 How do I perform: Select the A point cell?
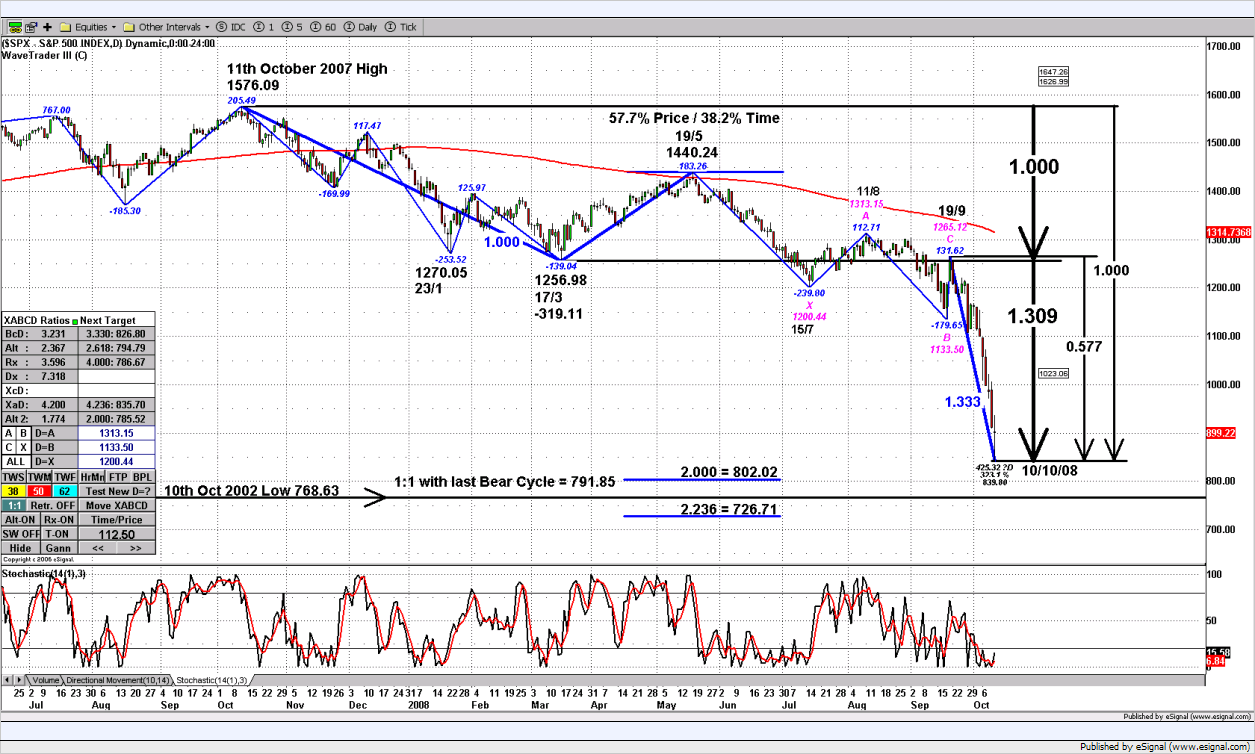pos(9,433)
